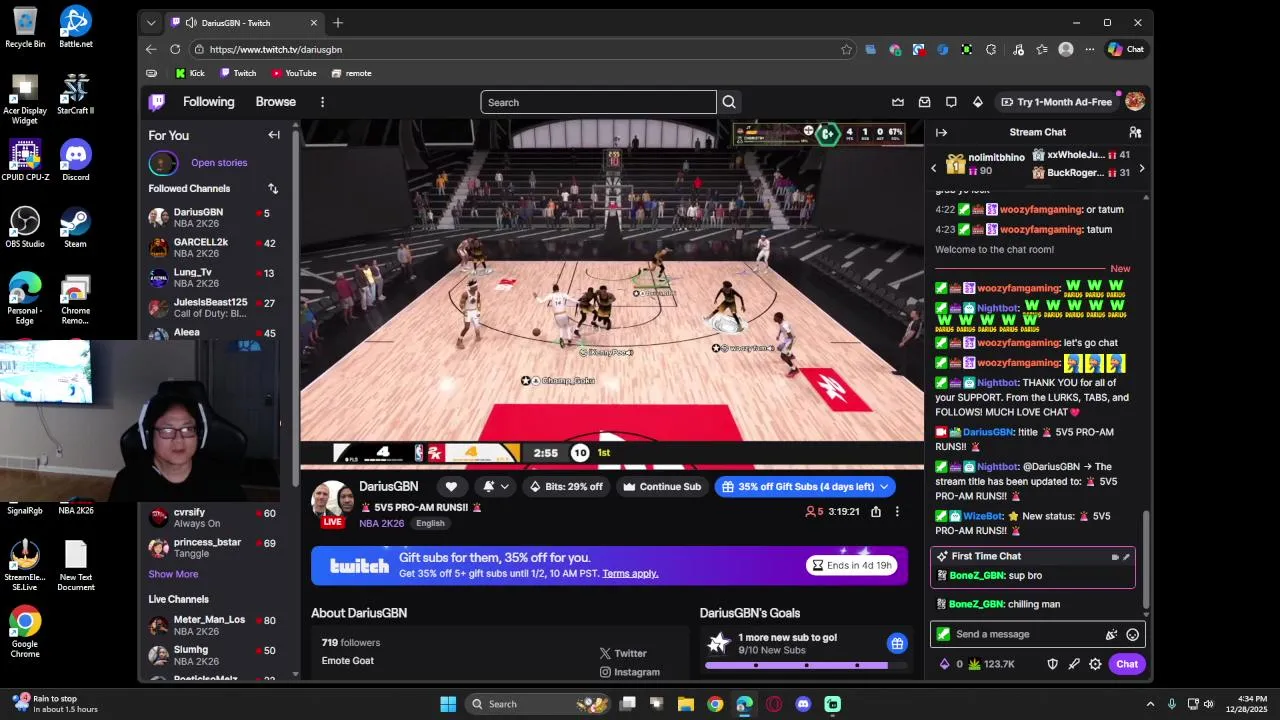1280x720 pixels.
Task: Reload the page in Edge
Action: (175, 49)
